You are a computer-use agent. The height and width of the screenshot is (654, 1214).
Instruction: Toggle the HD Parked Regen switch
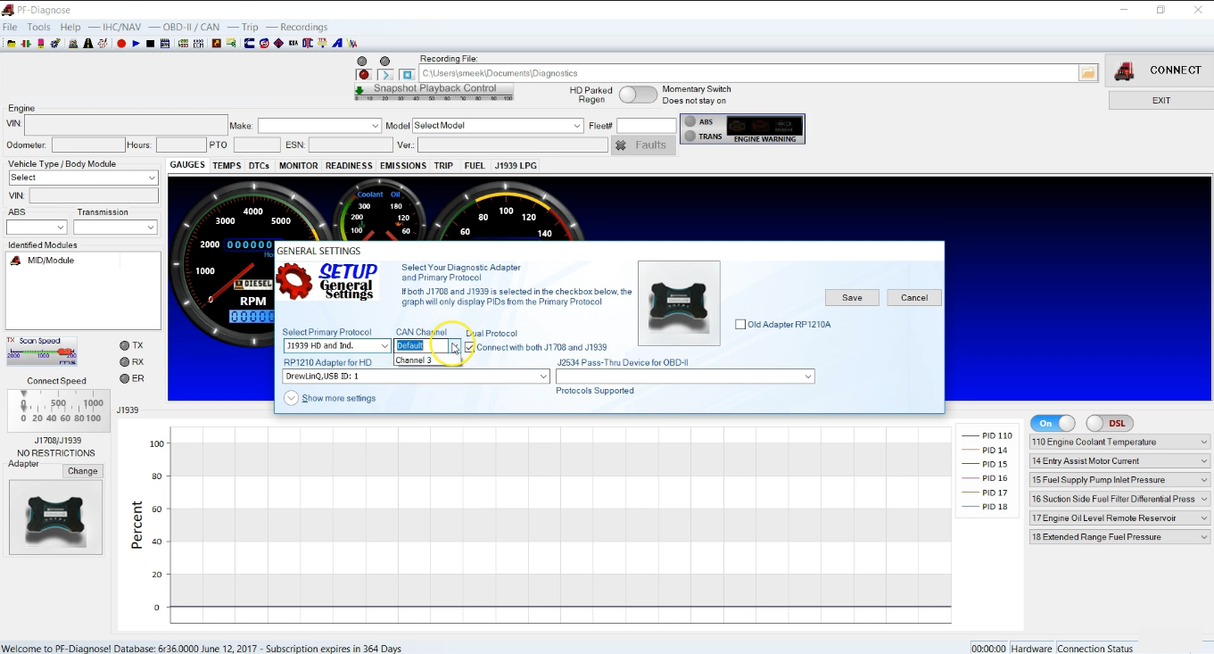[x=637, y=95]
